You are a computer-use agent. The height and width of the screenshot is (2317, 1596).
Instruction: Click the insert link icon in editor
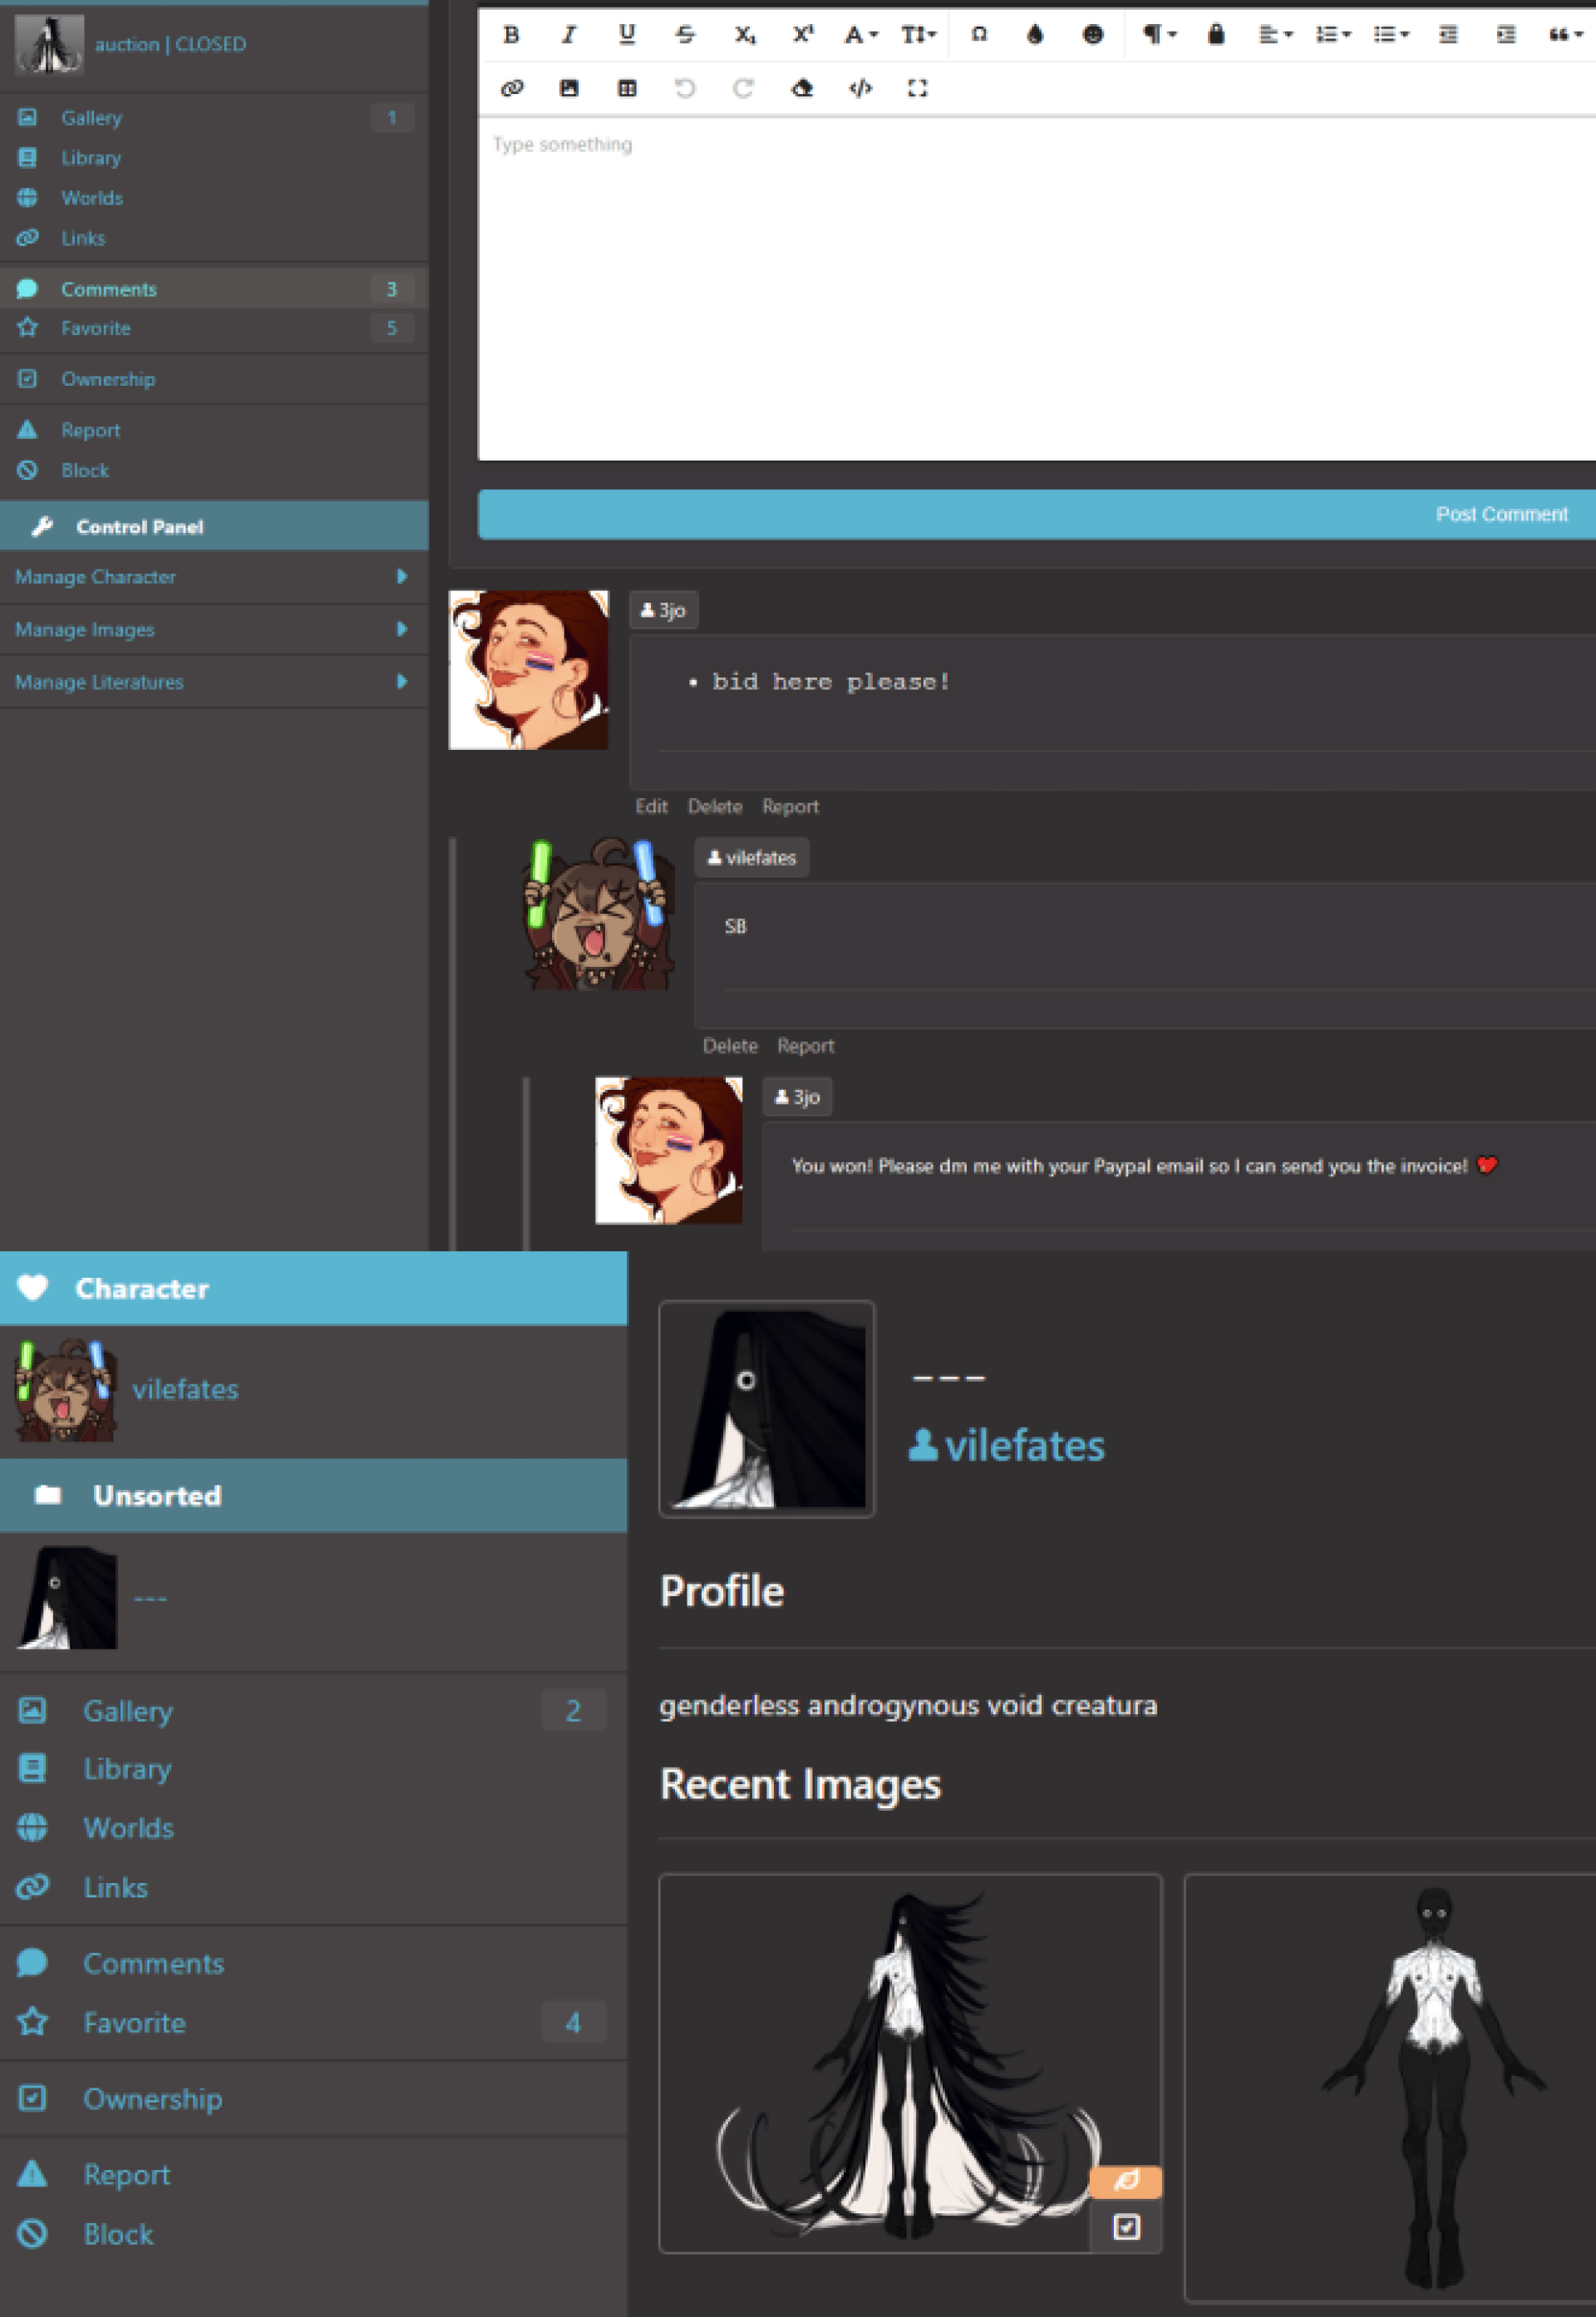[511, 88]
